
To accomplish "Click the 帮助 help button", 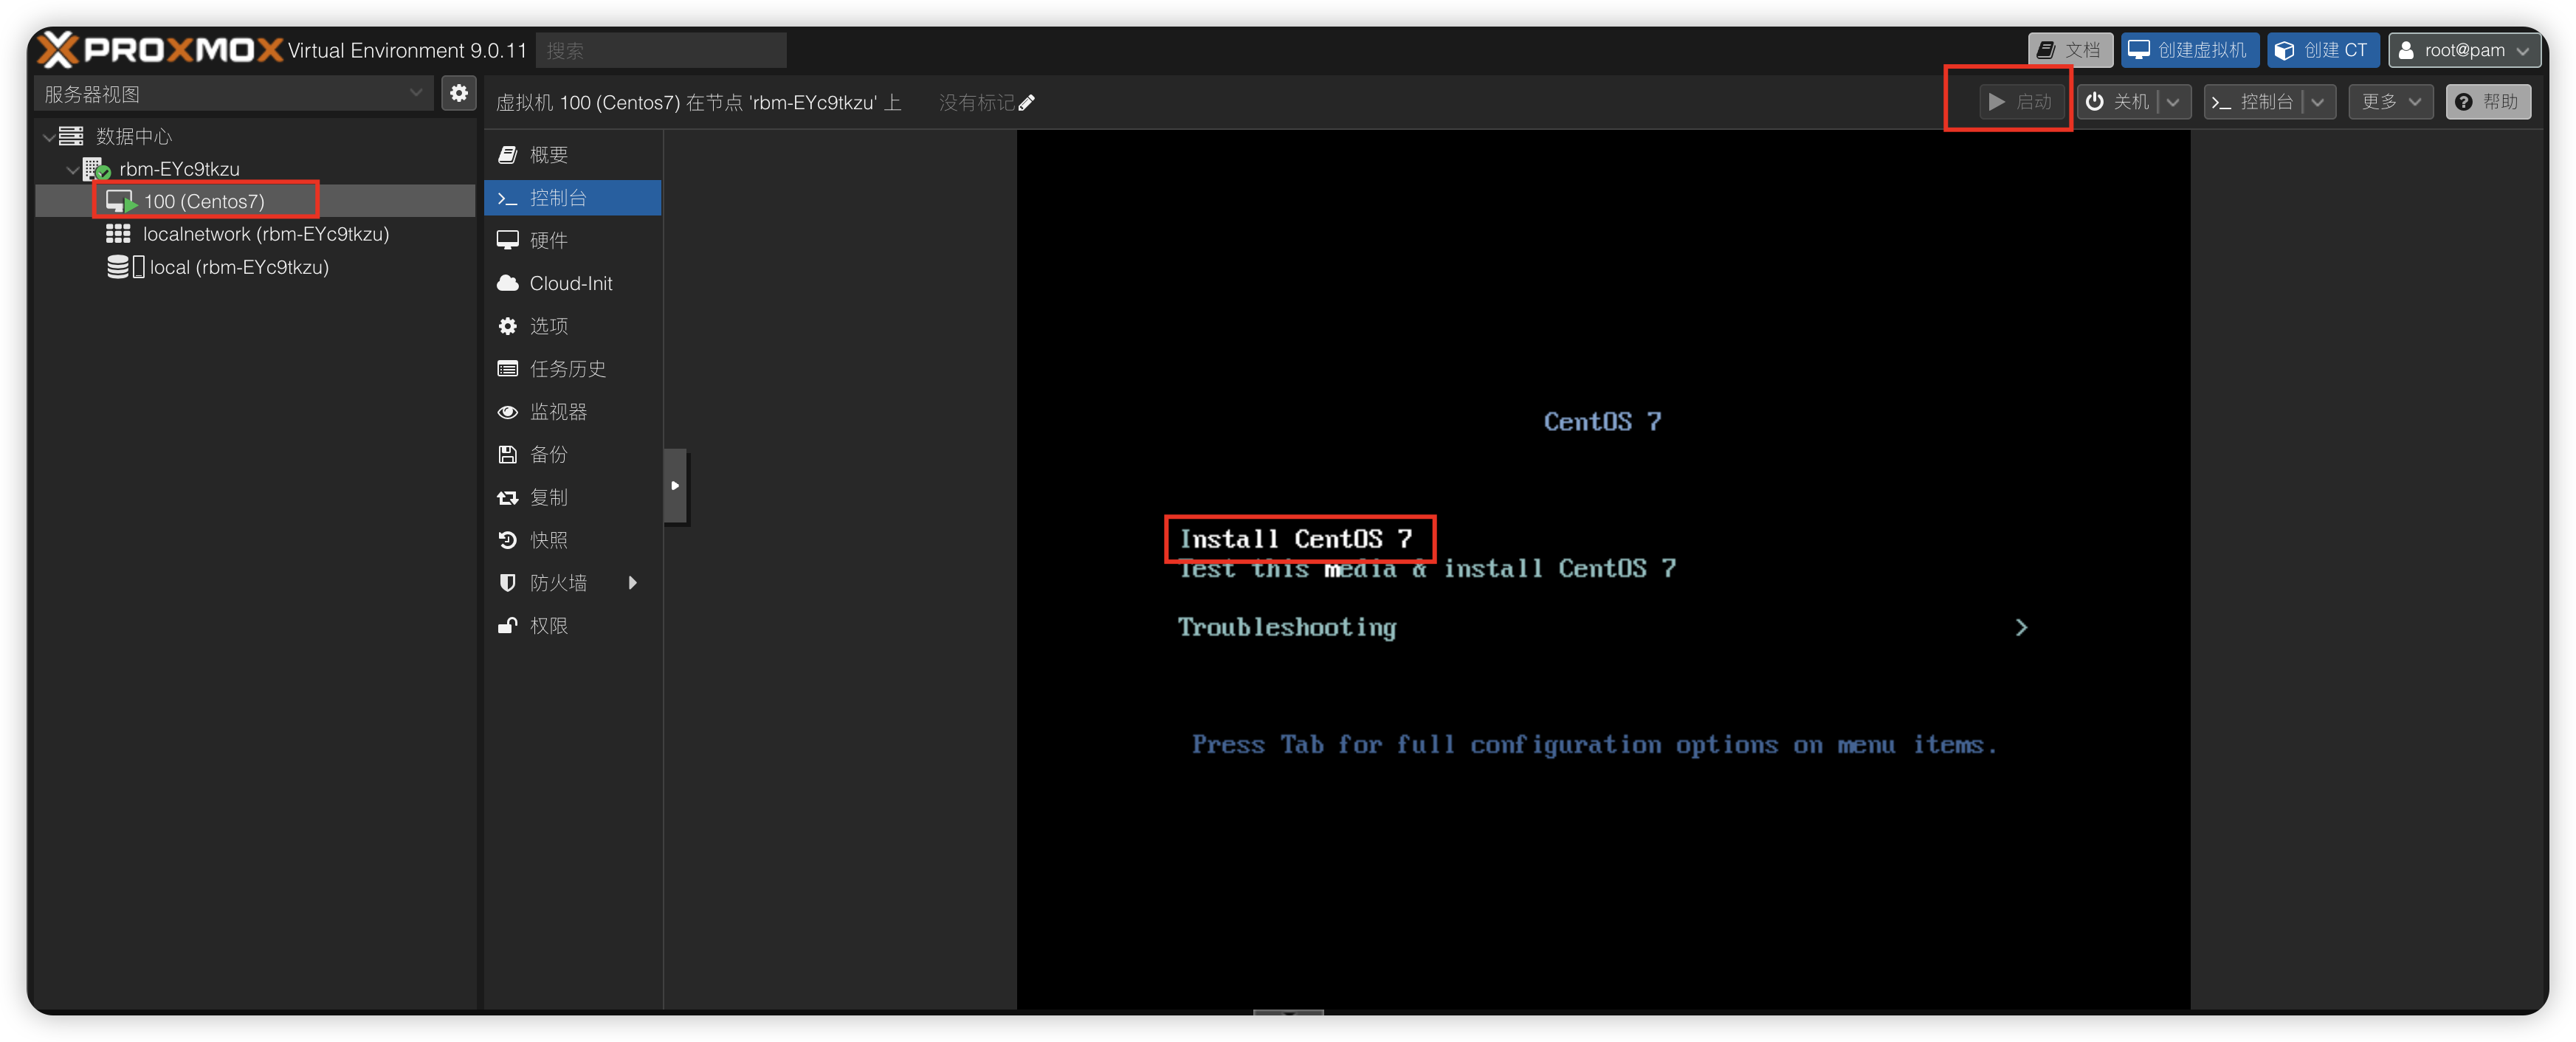I will pyautogui.click(x=2487, y=102).
